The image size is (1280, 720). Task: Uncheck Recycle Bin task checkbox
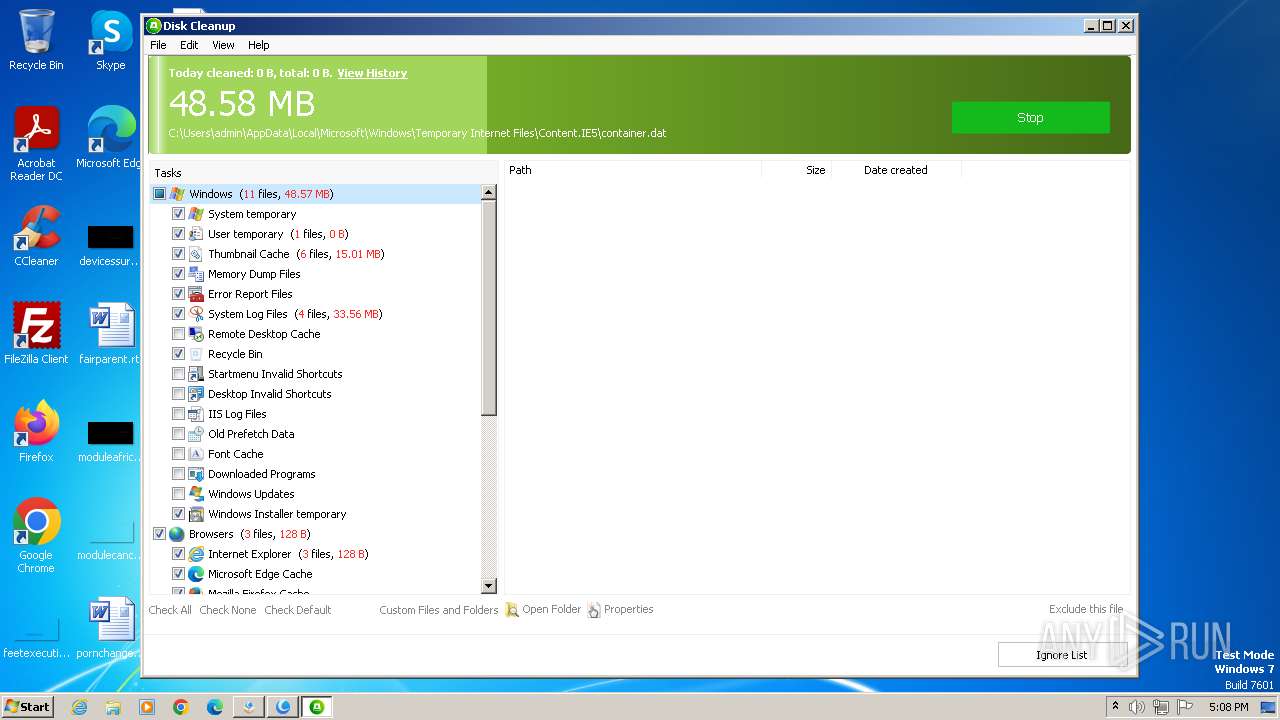[178, 354]
